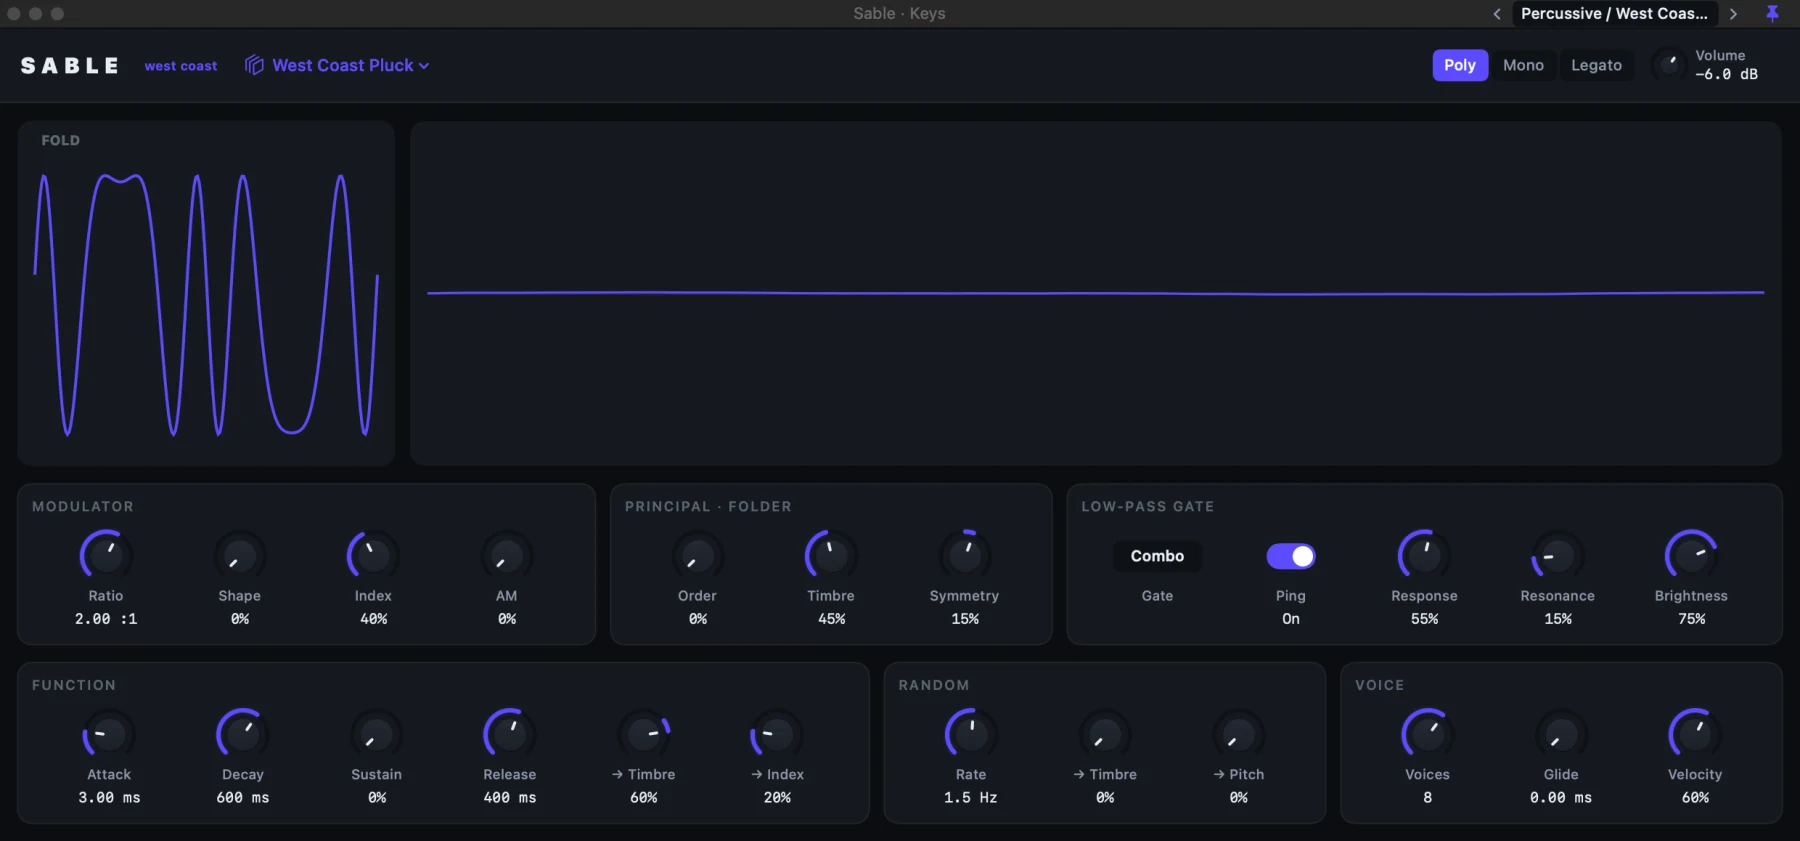Go to the previous preset with left chevron
Screen dimensions: 1800x841
click(x=1497, y=14)
